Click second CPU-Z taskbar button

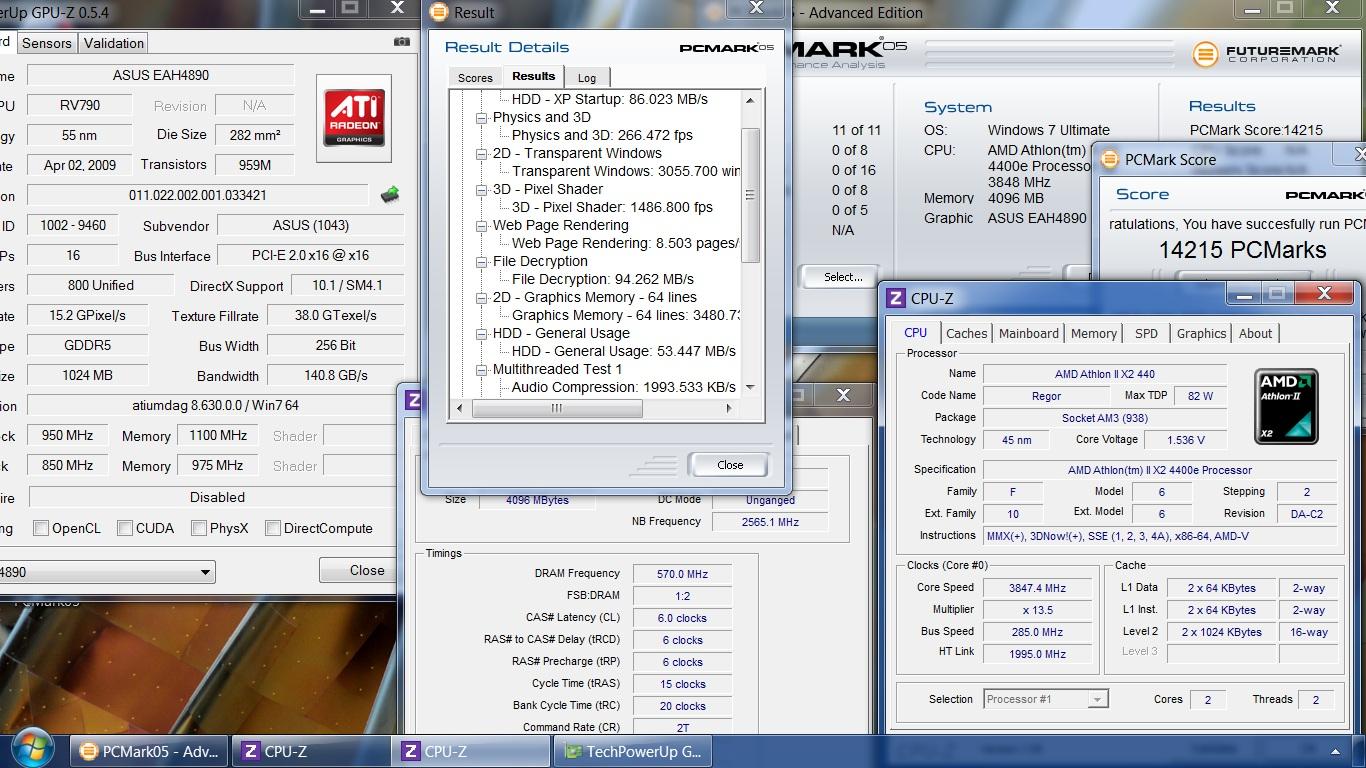tap(473, 752)
